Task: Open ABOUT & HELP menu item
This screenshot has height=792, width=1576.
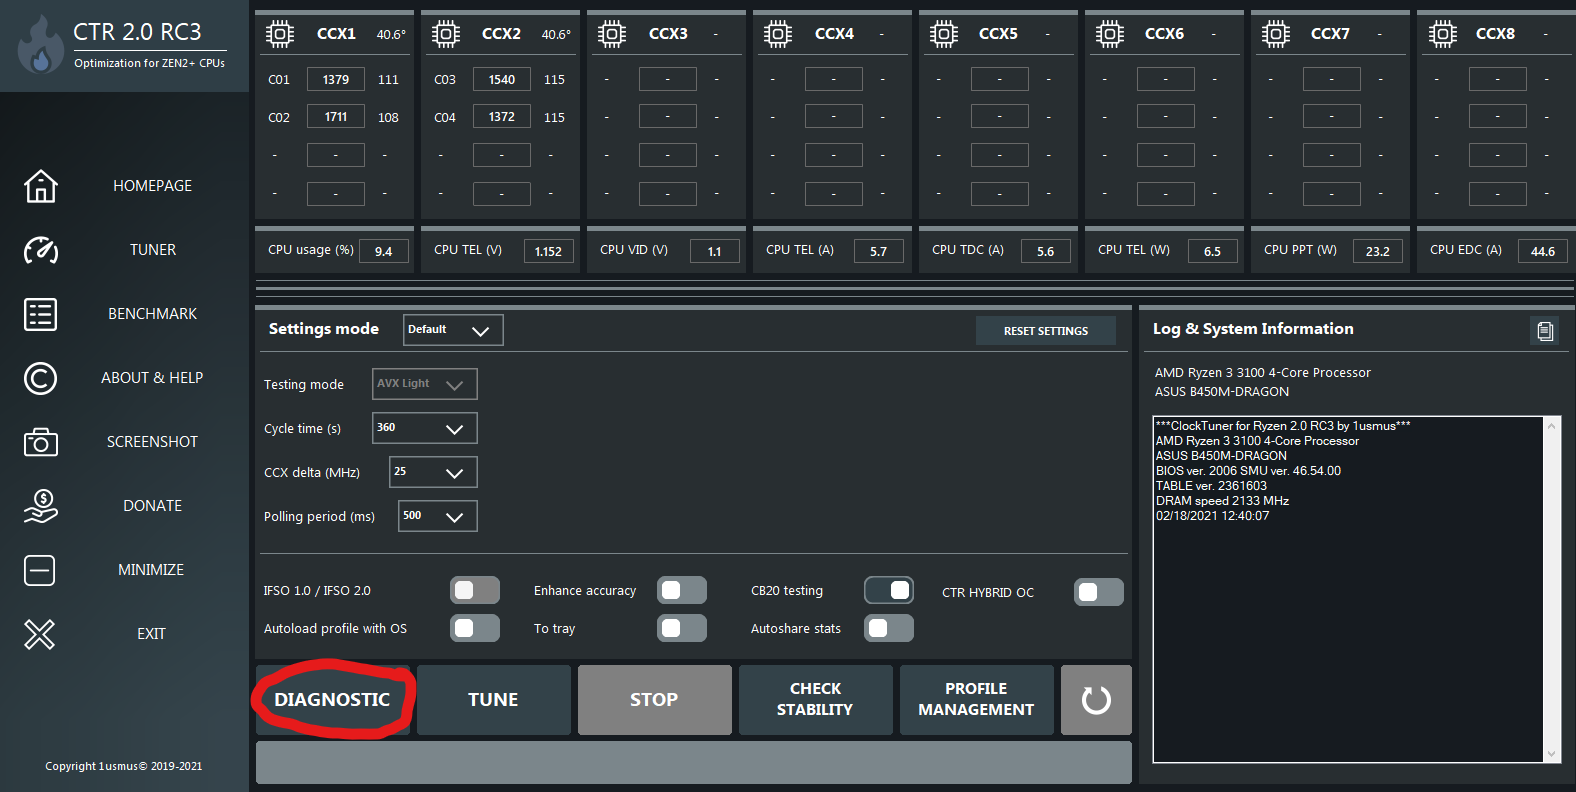Action: [152, 378]
